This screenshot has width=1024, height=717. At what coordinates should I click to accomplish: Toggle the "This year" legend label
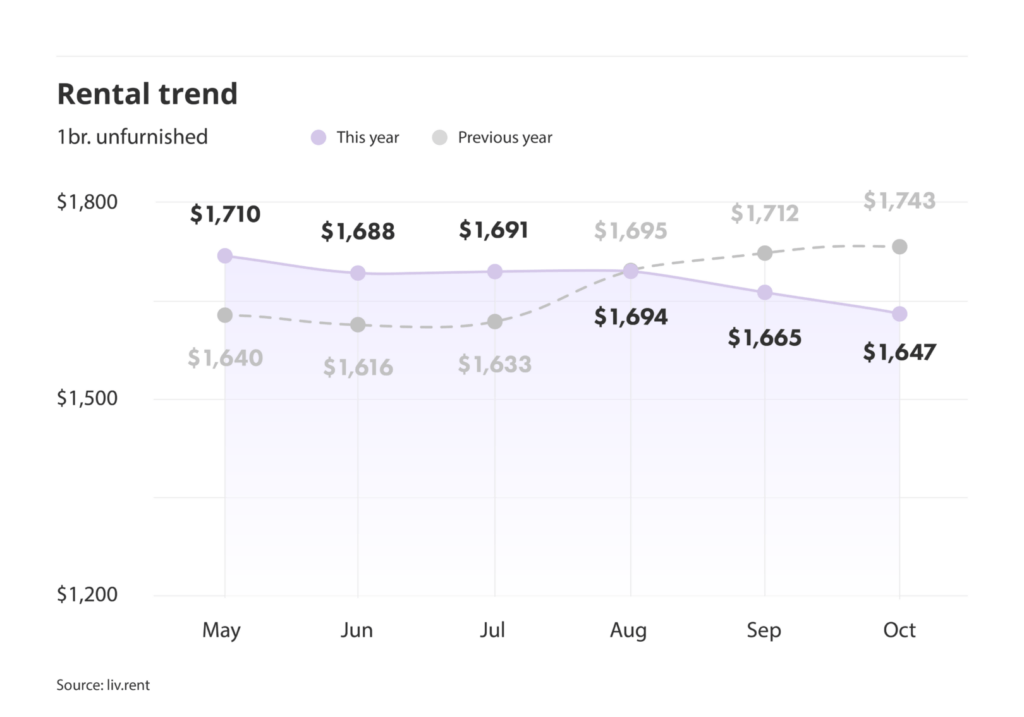[368, 138]
